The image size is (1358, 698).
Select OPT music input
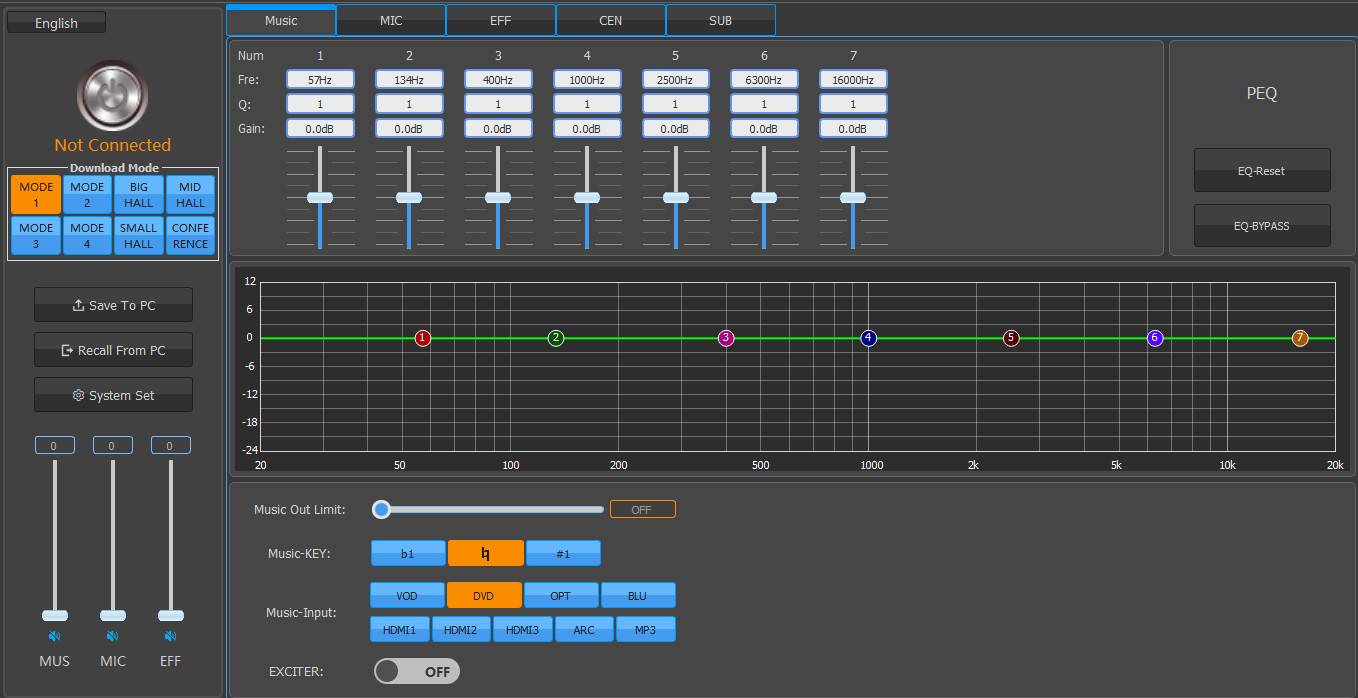(x=561, y=595)
